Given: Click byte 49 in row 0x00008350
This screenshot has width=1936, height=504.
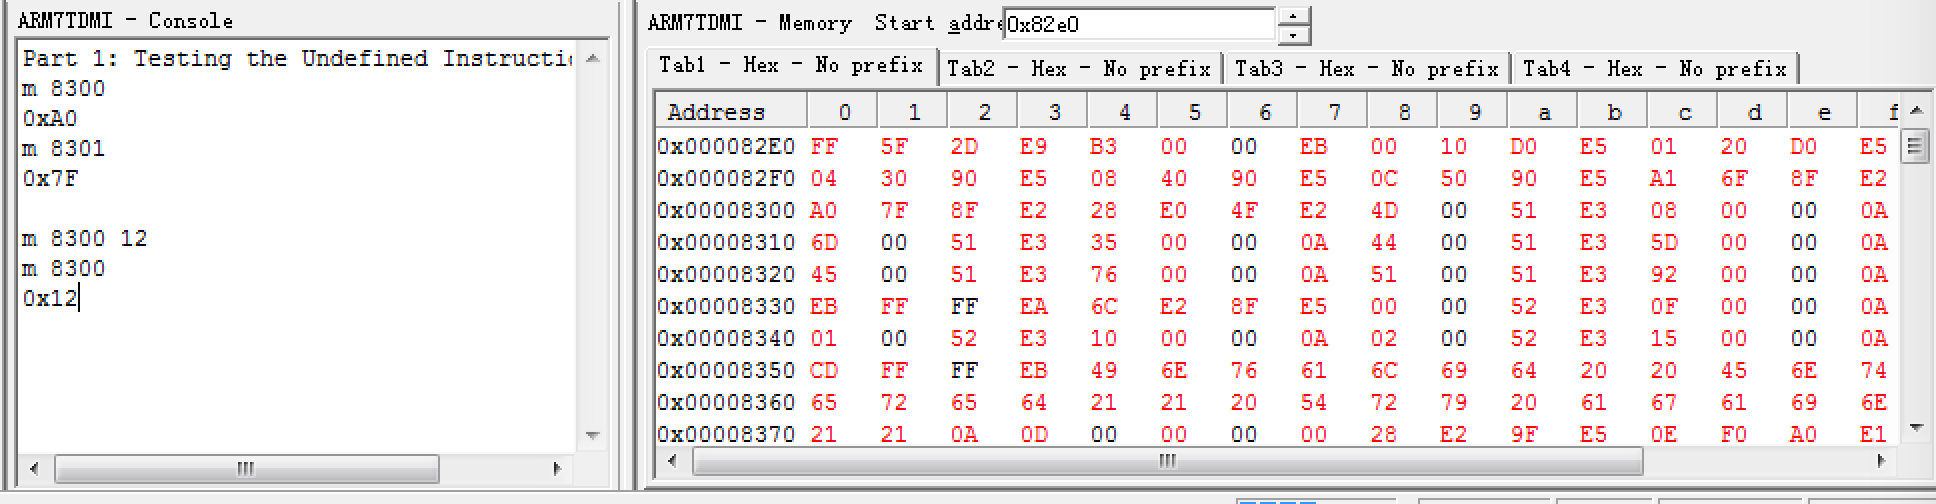Looking at the screenshot, I should (1103, 371).
